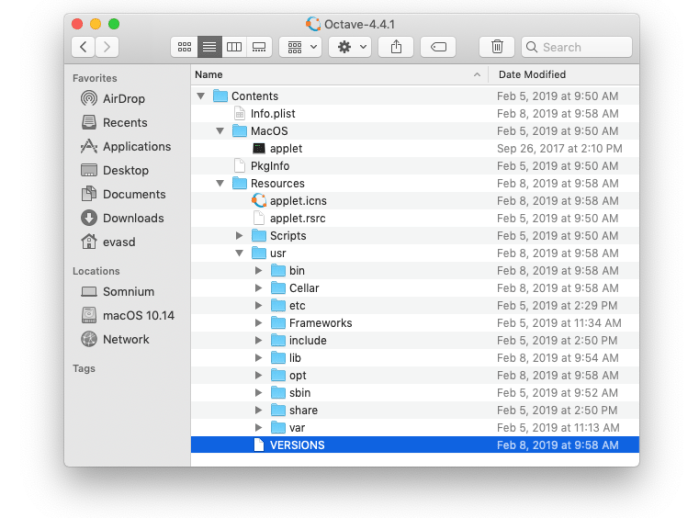Switch to gallery view in toolbar

(x=259, y=47)
